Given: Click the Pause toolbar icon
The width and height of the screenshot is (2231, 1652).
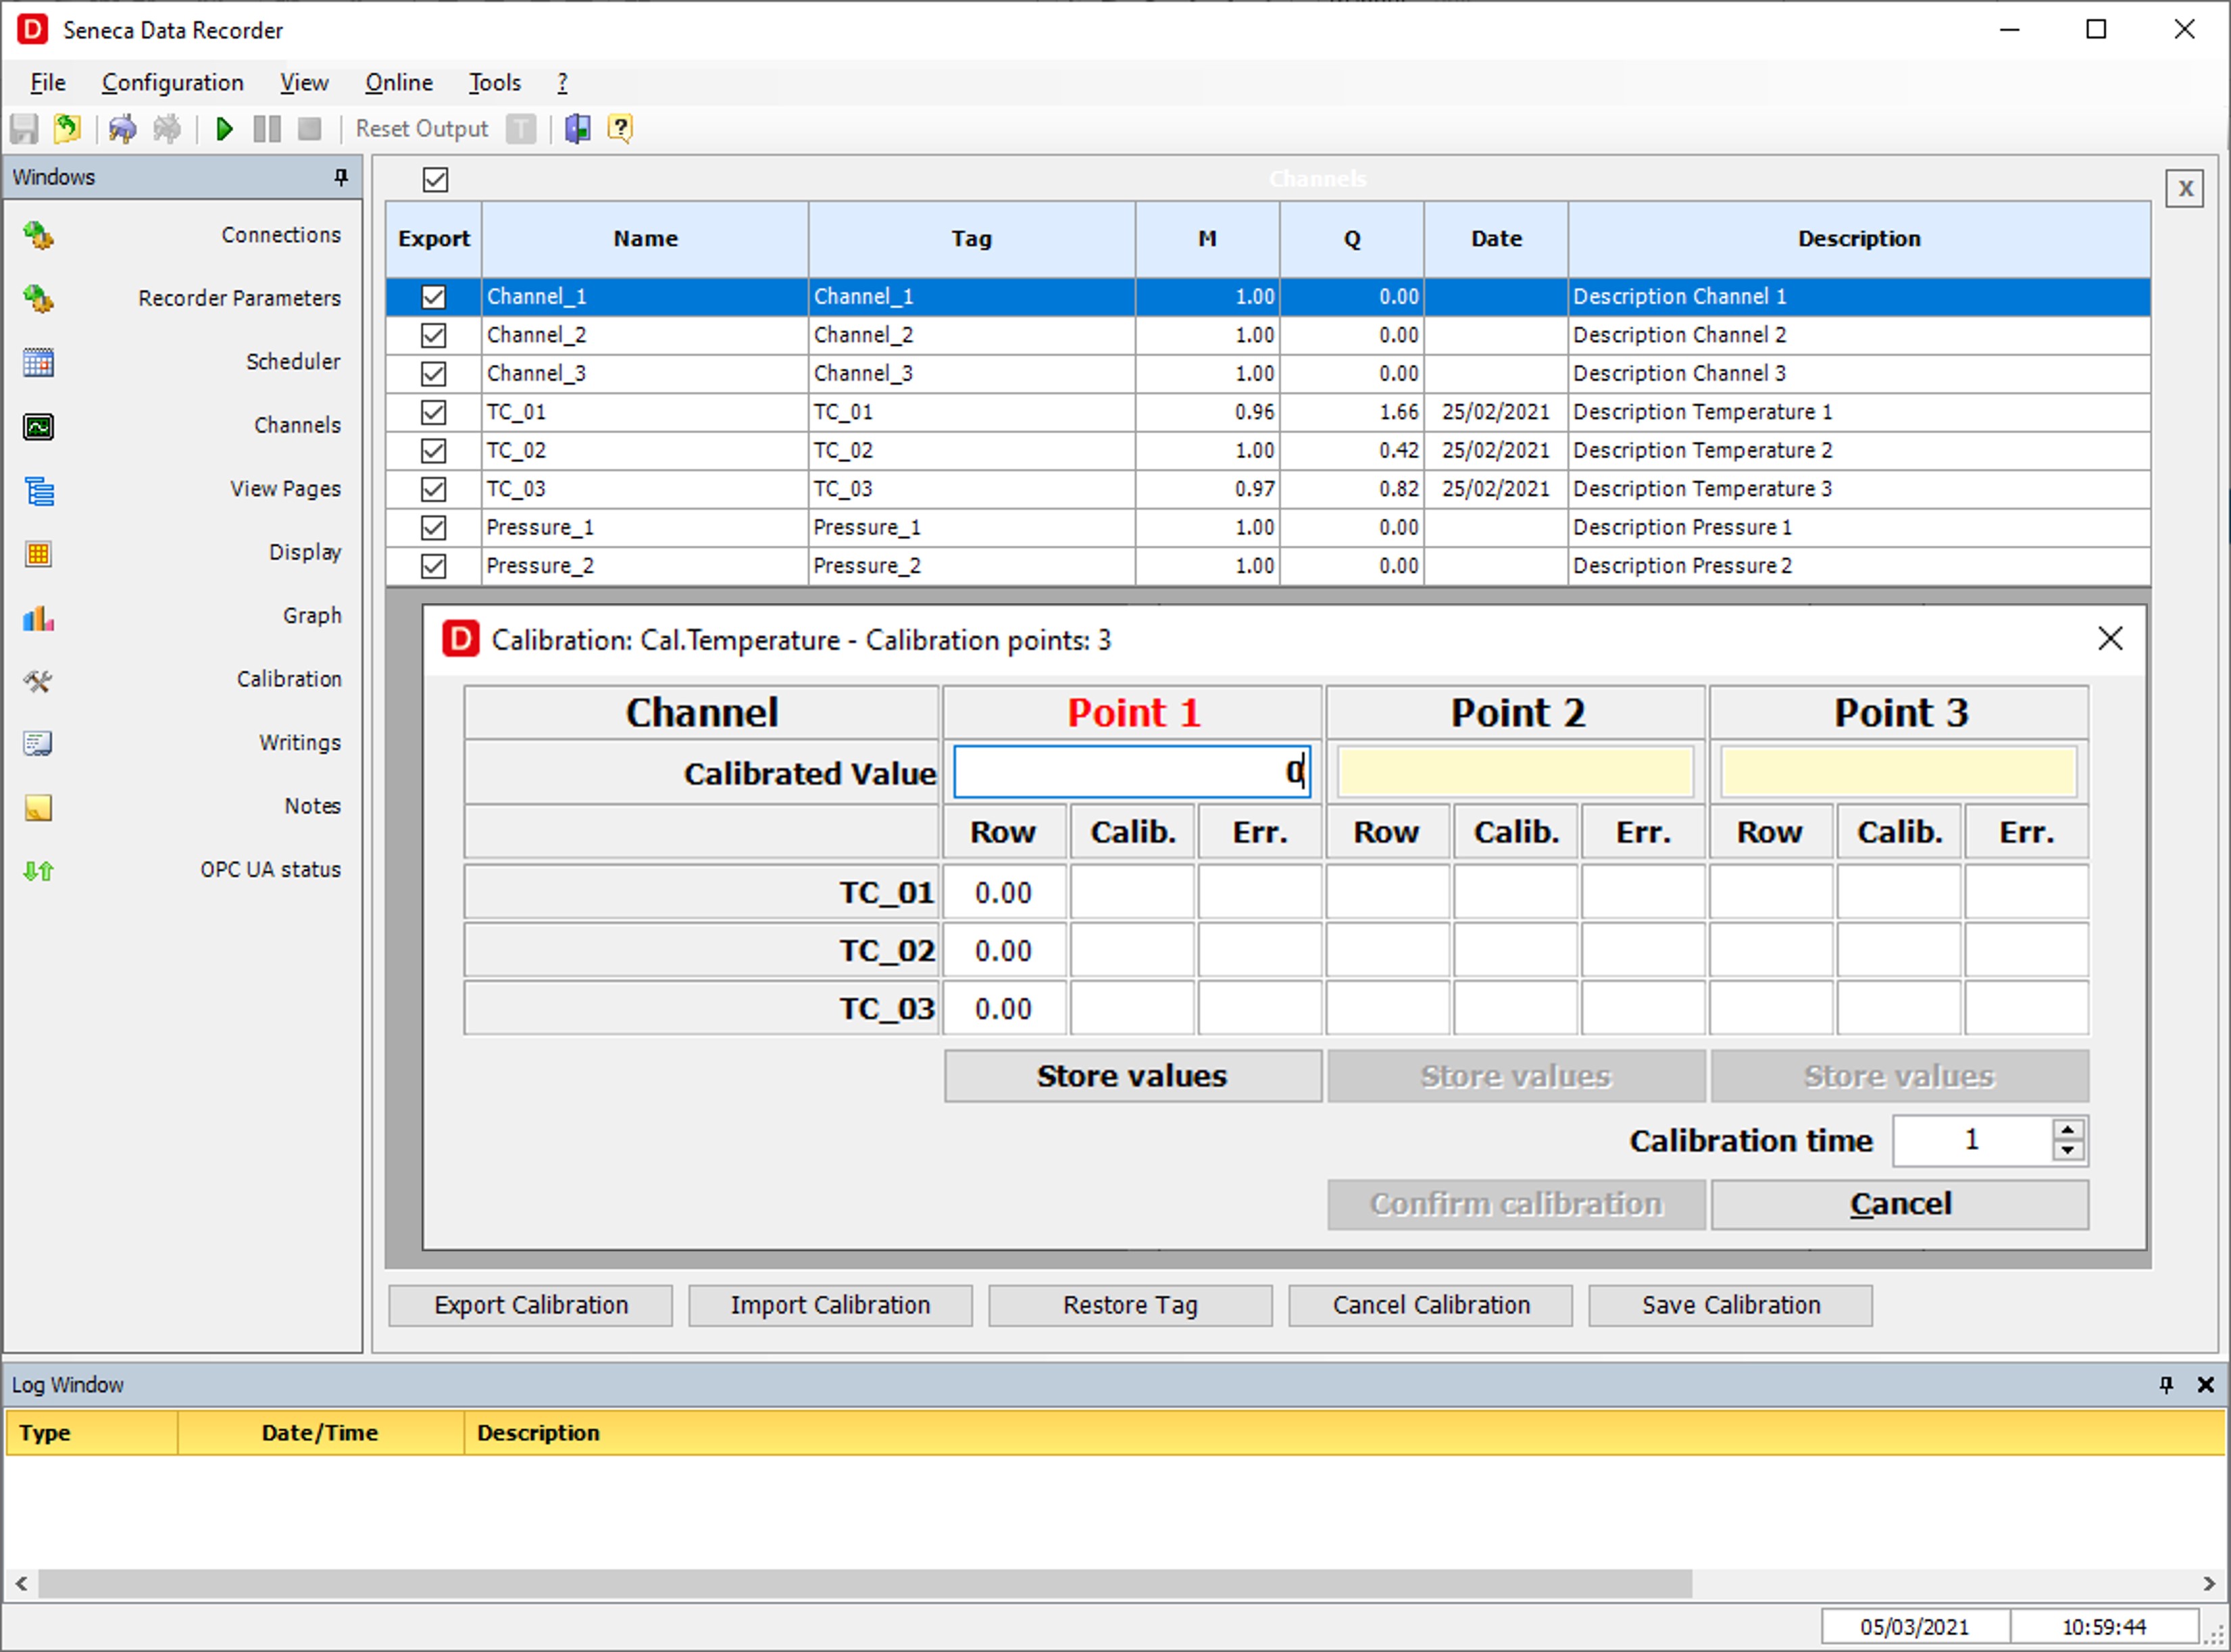Looking at the screenshot, I should [x=267, y=129].
